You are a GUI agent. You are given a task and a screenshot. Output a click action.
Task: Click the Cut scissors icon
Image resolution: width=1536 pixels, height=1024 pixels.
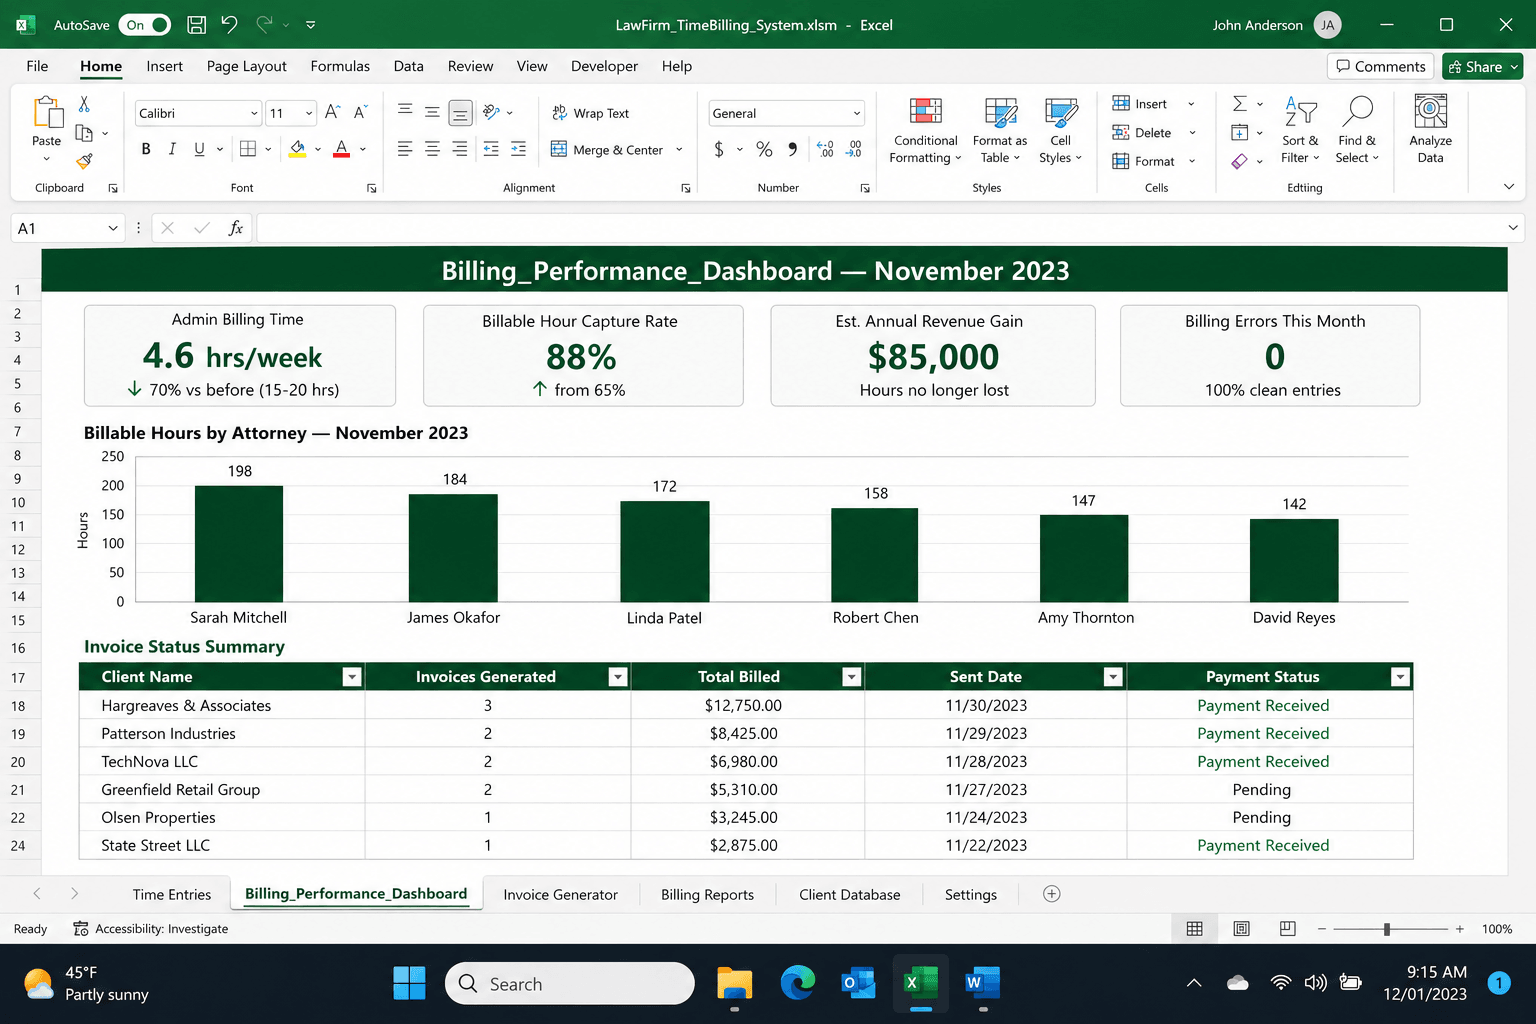tap(84, 104)
